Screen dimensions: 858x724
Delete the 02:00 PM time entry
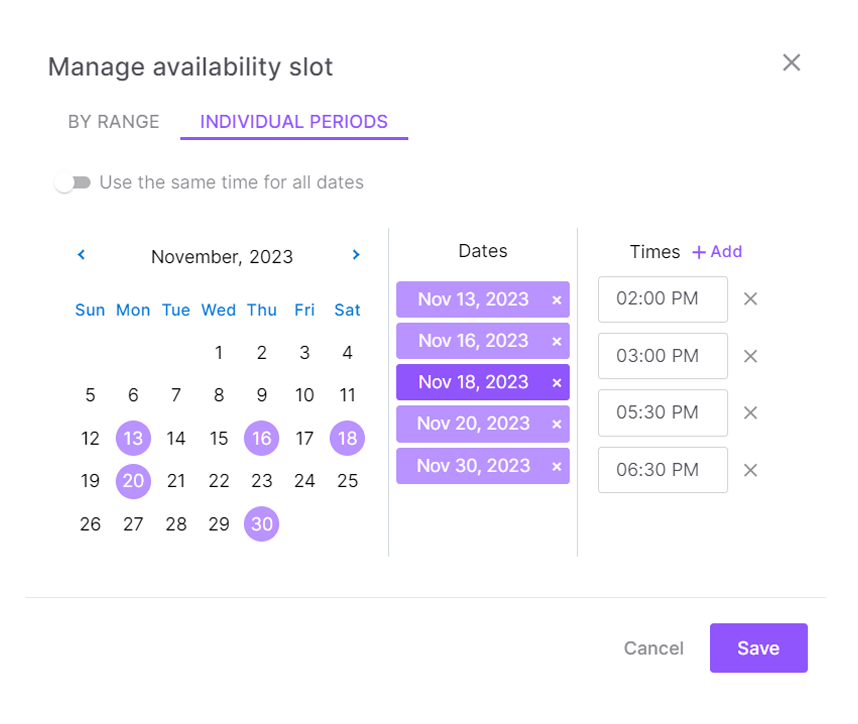pos(751,299)
